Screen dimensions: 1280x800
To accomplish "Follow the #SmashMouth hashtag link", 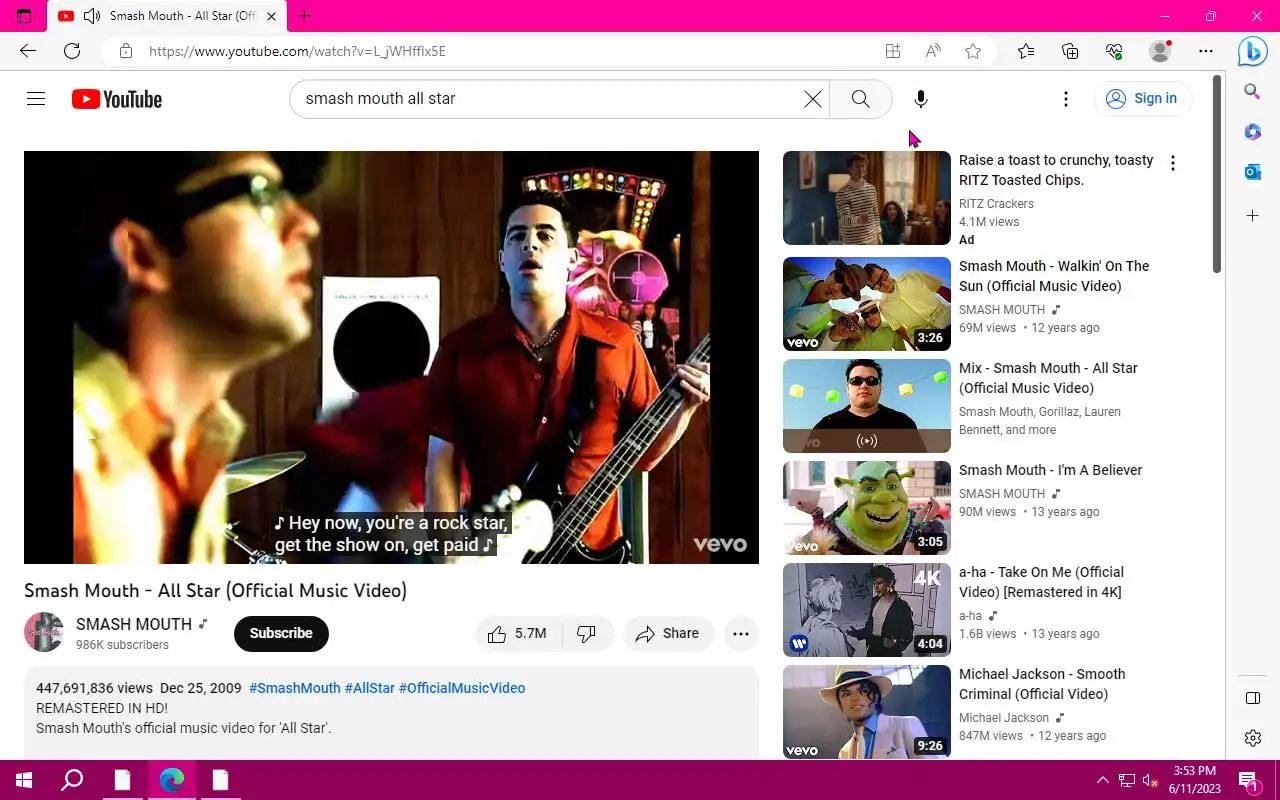I will (x=294, y=688).
